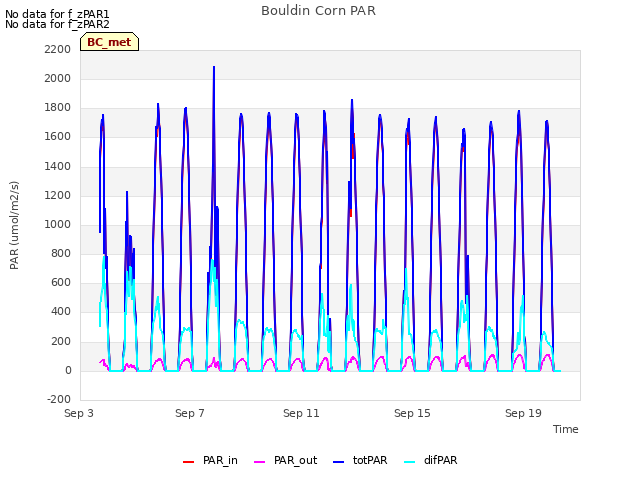The image size is (640, 480).
Task: Click the 1800 y-axis tick label
Action: click(58, 108)
